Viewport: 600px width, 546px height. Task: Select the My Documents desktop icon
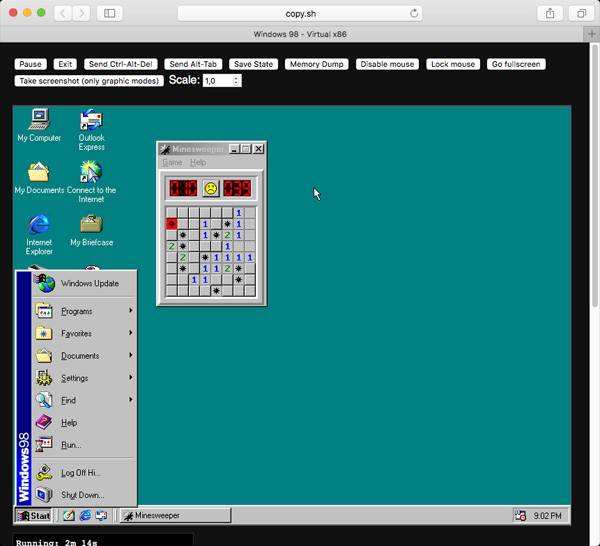[x=39, y=177]
